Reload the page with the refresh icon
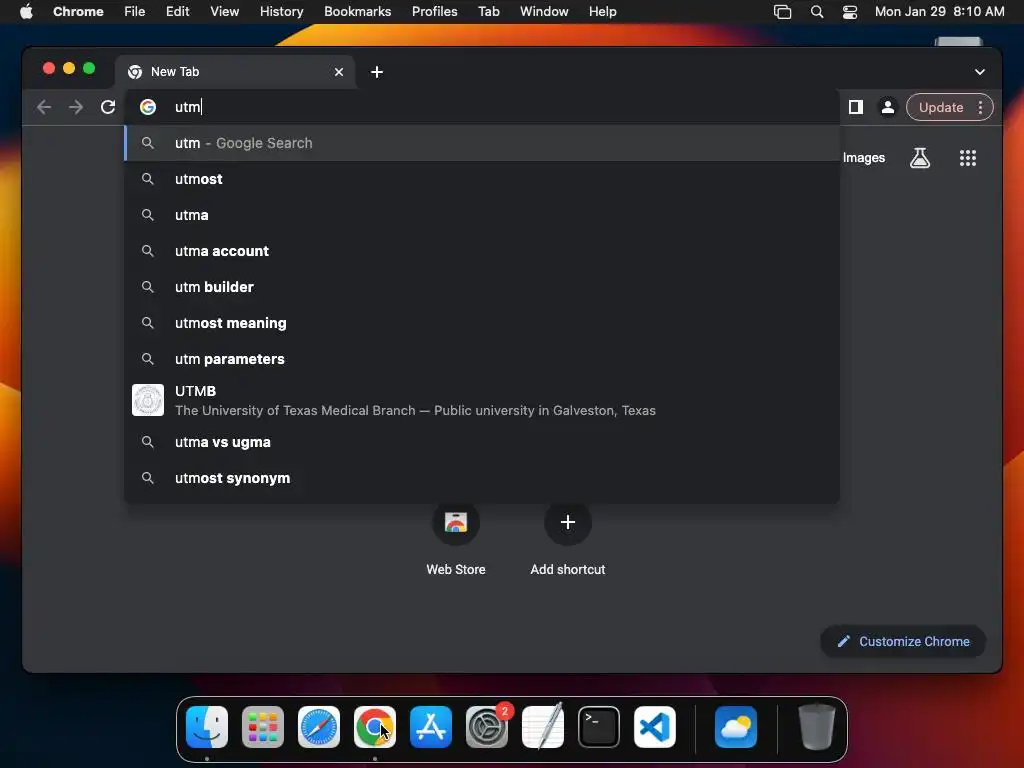The image size is (1024, 768). click(108, 107)
